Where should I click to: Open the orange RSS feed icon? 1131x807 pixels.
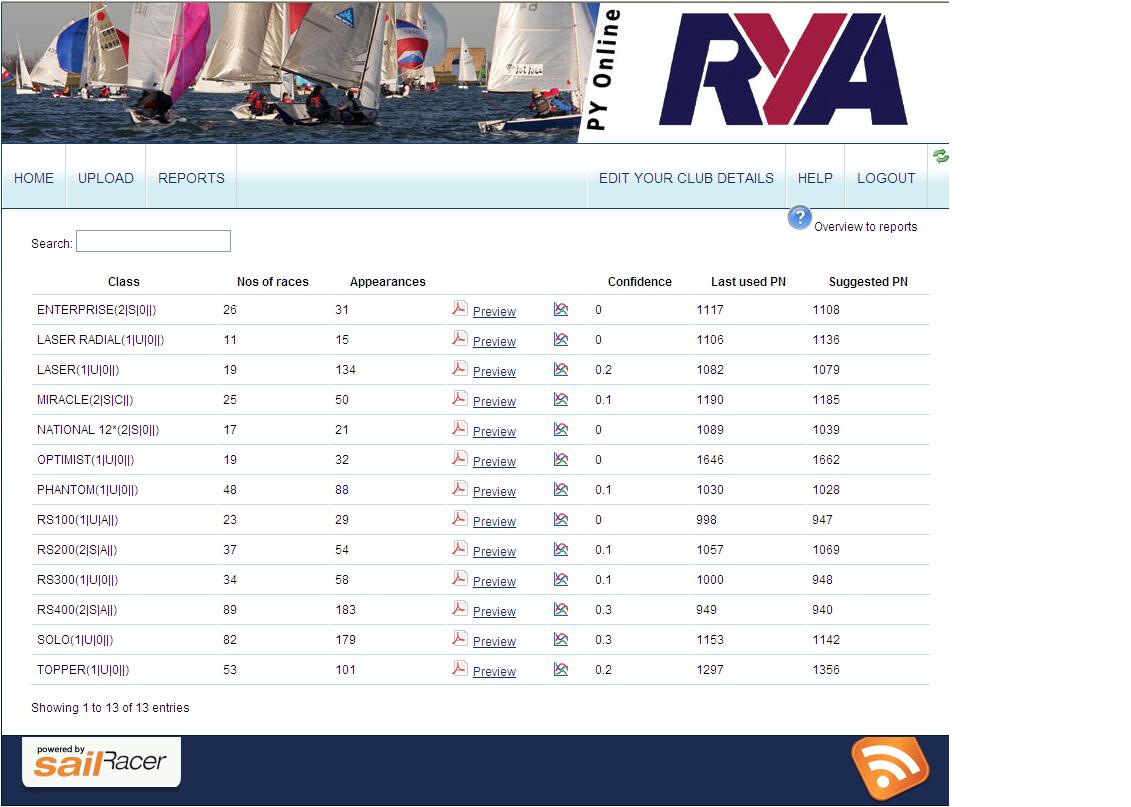[890, 769]
